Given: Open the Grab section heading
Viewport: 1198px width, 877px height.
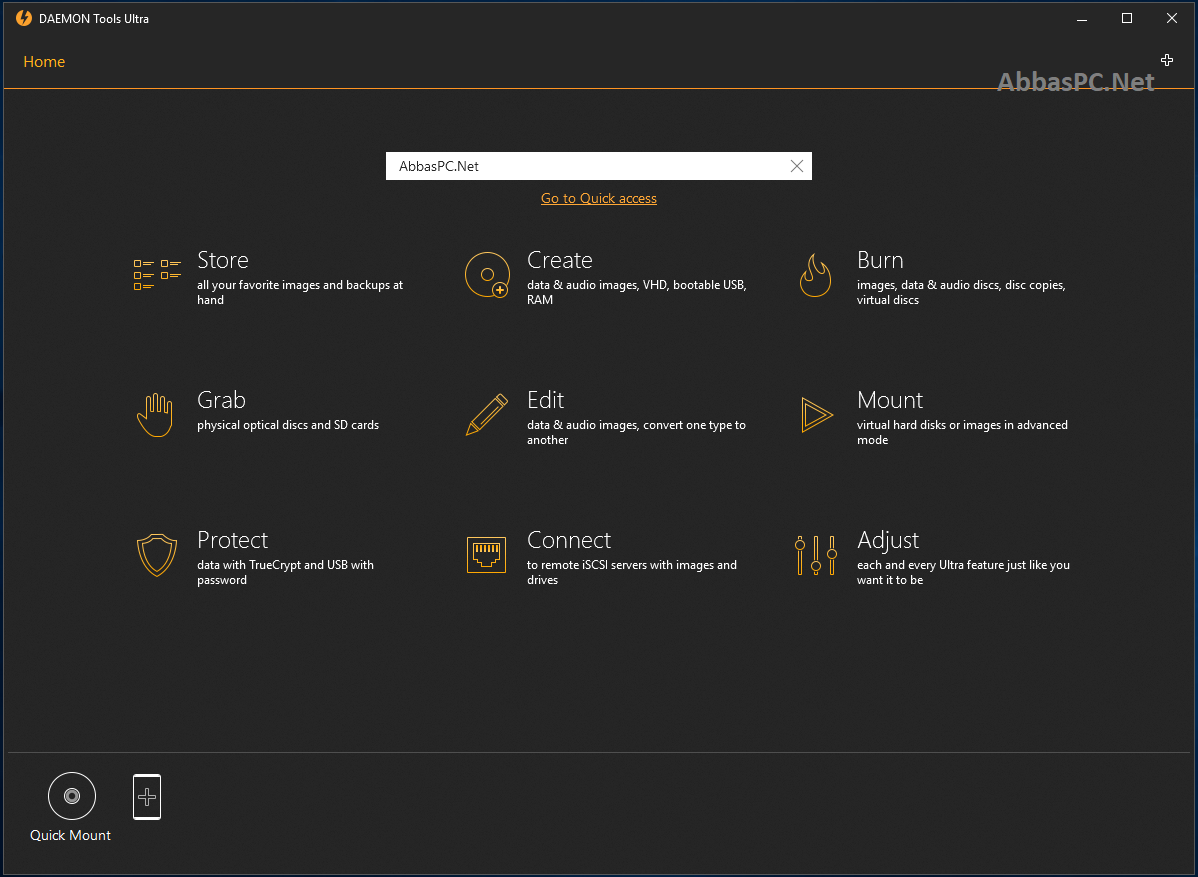Looking at the screenshot, I should coord(222,400).
